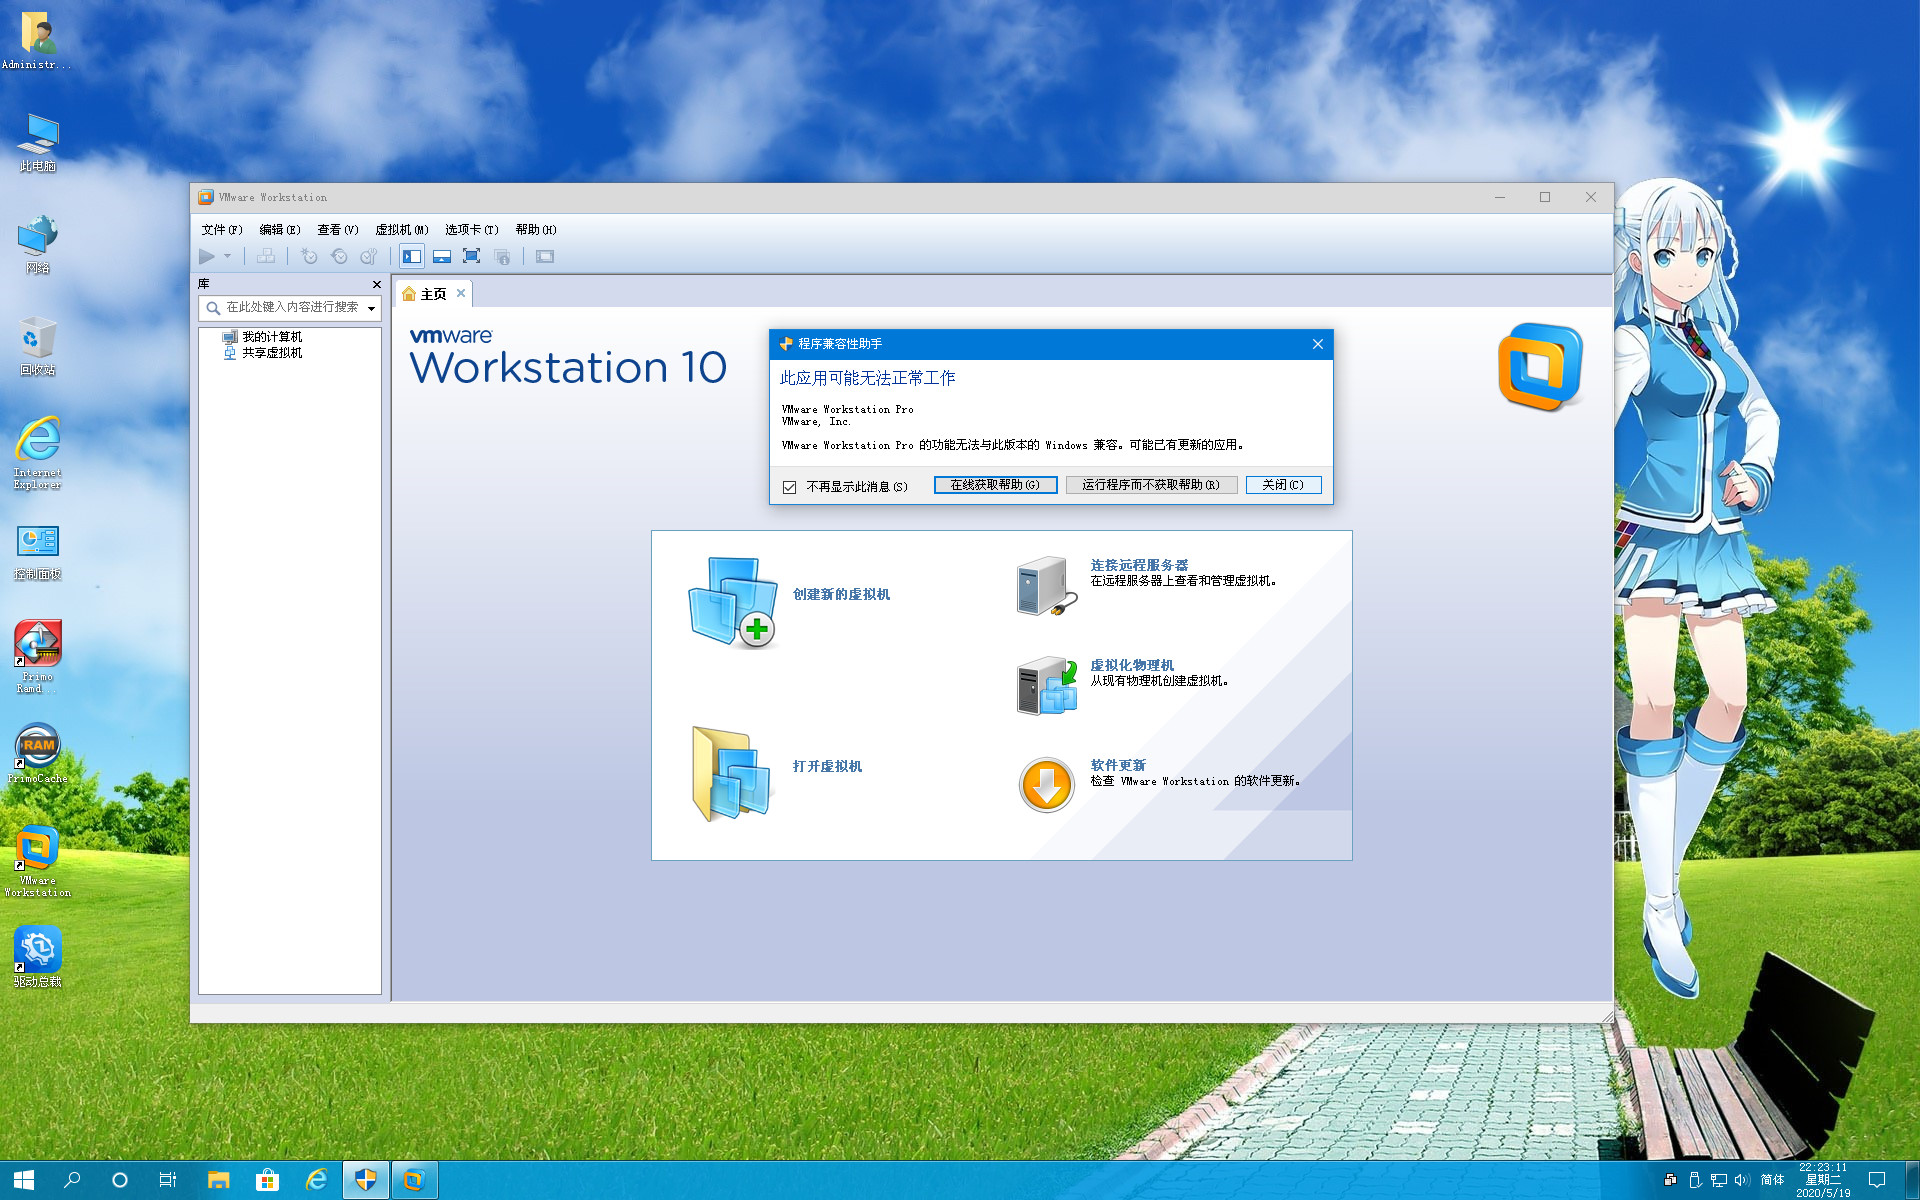Open the 此电脑 desktop icon

click(38, 142)
